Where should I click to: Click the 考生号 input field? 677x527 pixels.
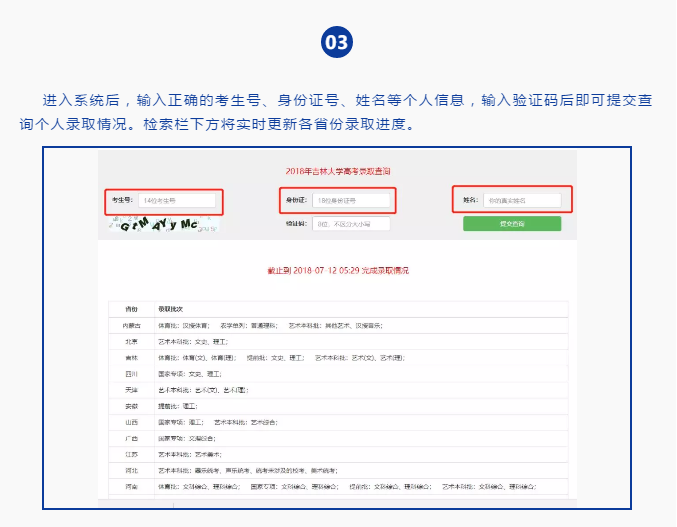pyautogui.click(x=177, y=201)
